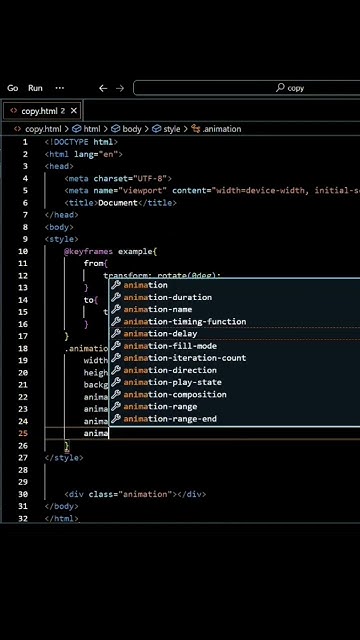The height and width of the screenshot is (640, 360).
Task: Click the wrench icon beside animation-delay
Action: pos(116,333)
